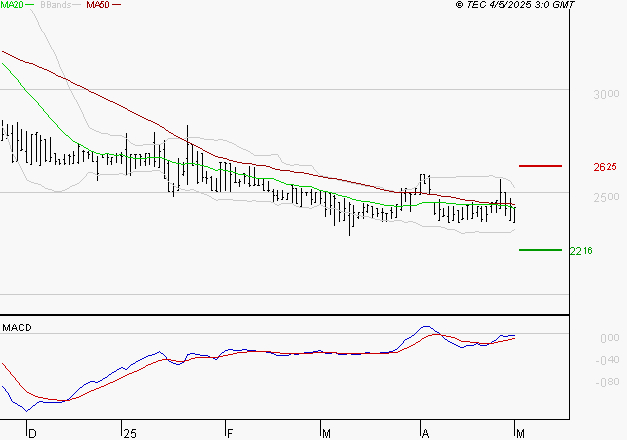Click the red line swatch beside MA60
Image resolution: width=627 pixels, height=440 pixels.
coord(117,5)
